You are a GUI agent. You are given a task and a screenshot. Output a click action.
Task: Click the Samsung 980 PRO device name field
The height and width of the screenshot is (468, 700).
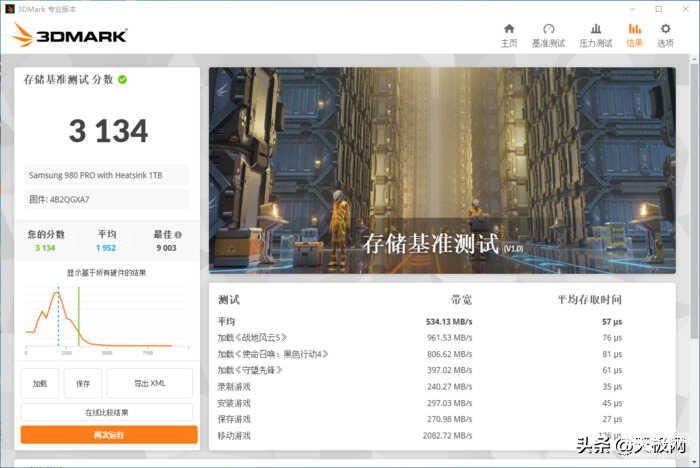(105, 176)
